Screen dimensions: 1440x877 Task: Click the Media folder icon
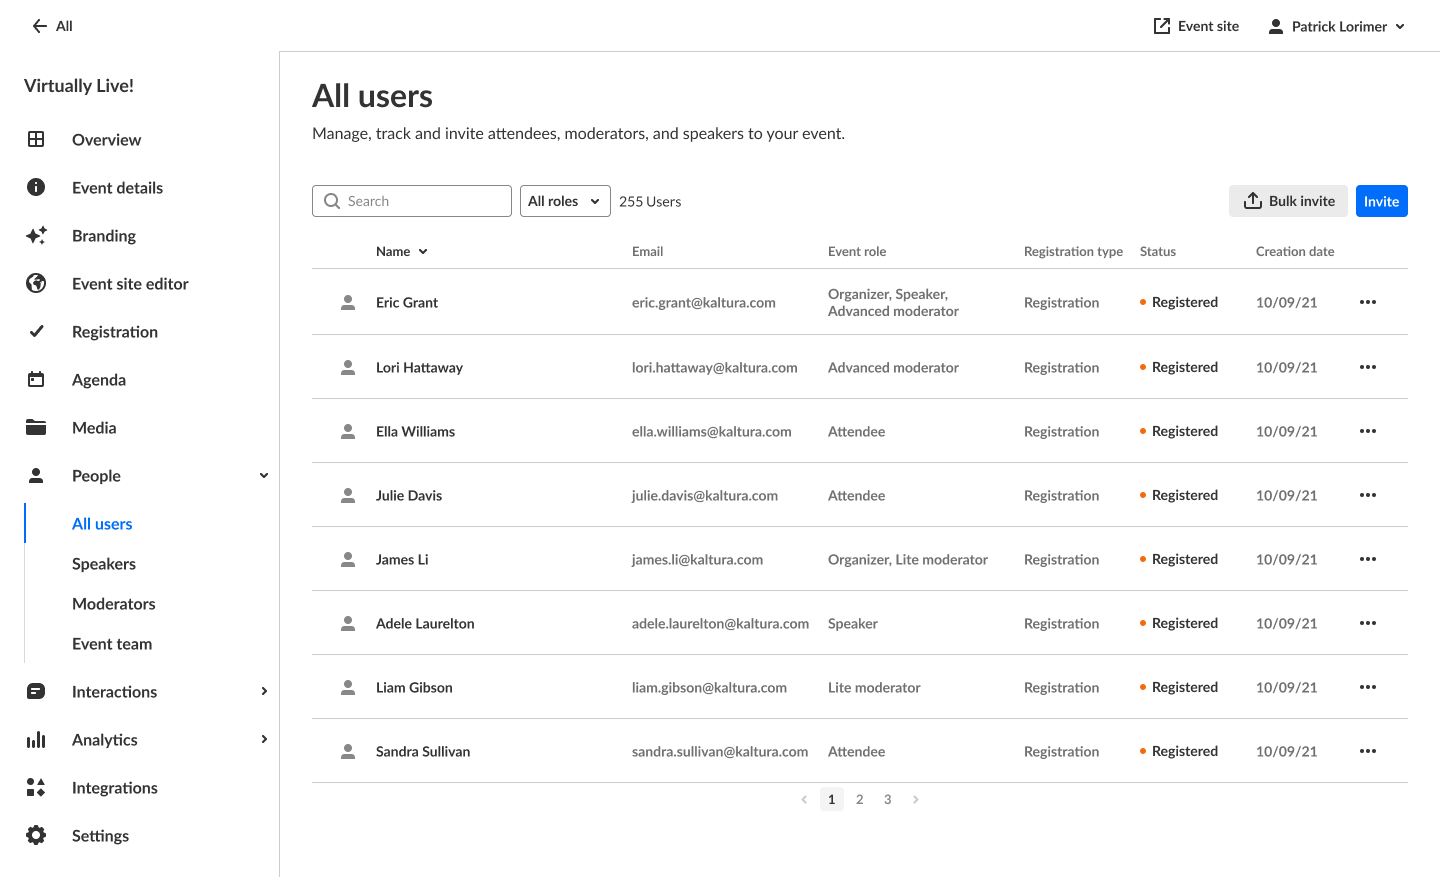36,428
